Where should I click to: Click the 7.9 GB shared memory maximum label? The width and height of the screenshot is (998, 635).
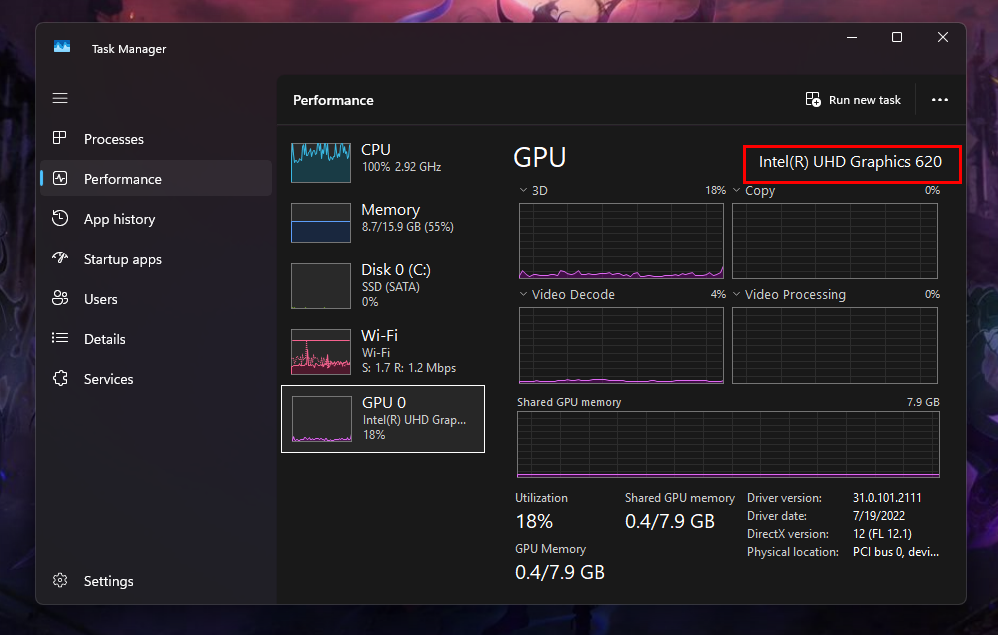923,402
